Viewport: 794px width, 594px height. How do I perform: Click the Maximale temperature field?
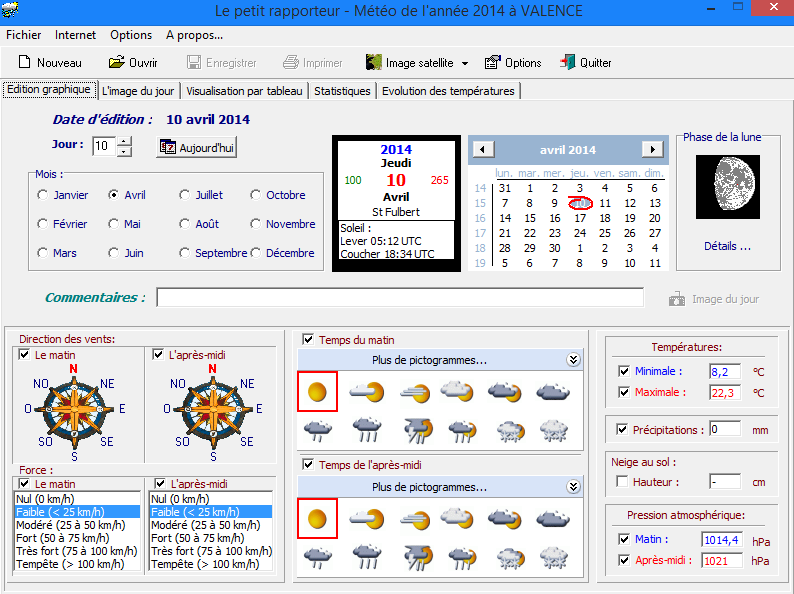725,392
